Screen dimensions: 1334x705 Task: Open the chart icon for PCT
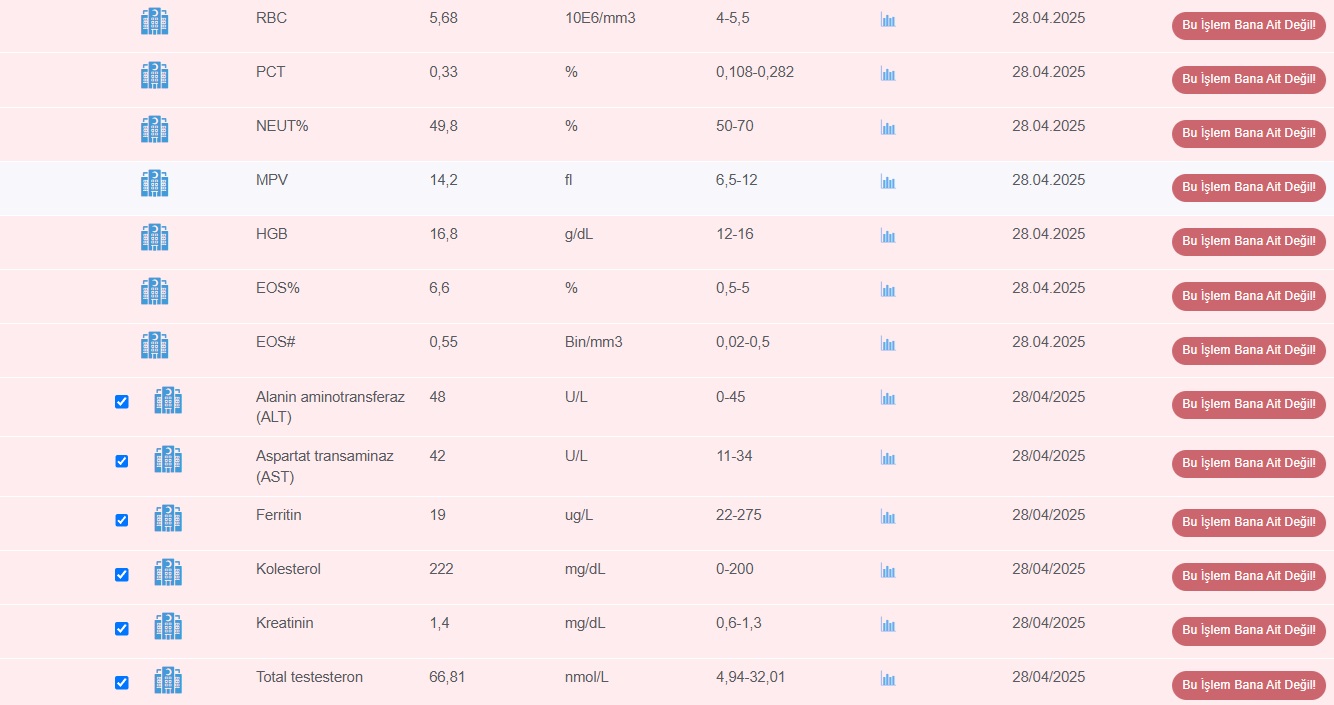click(888, 74)
